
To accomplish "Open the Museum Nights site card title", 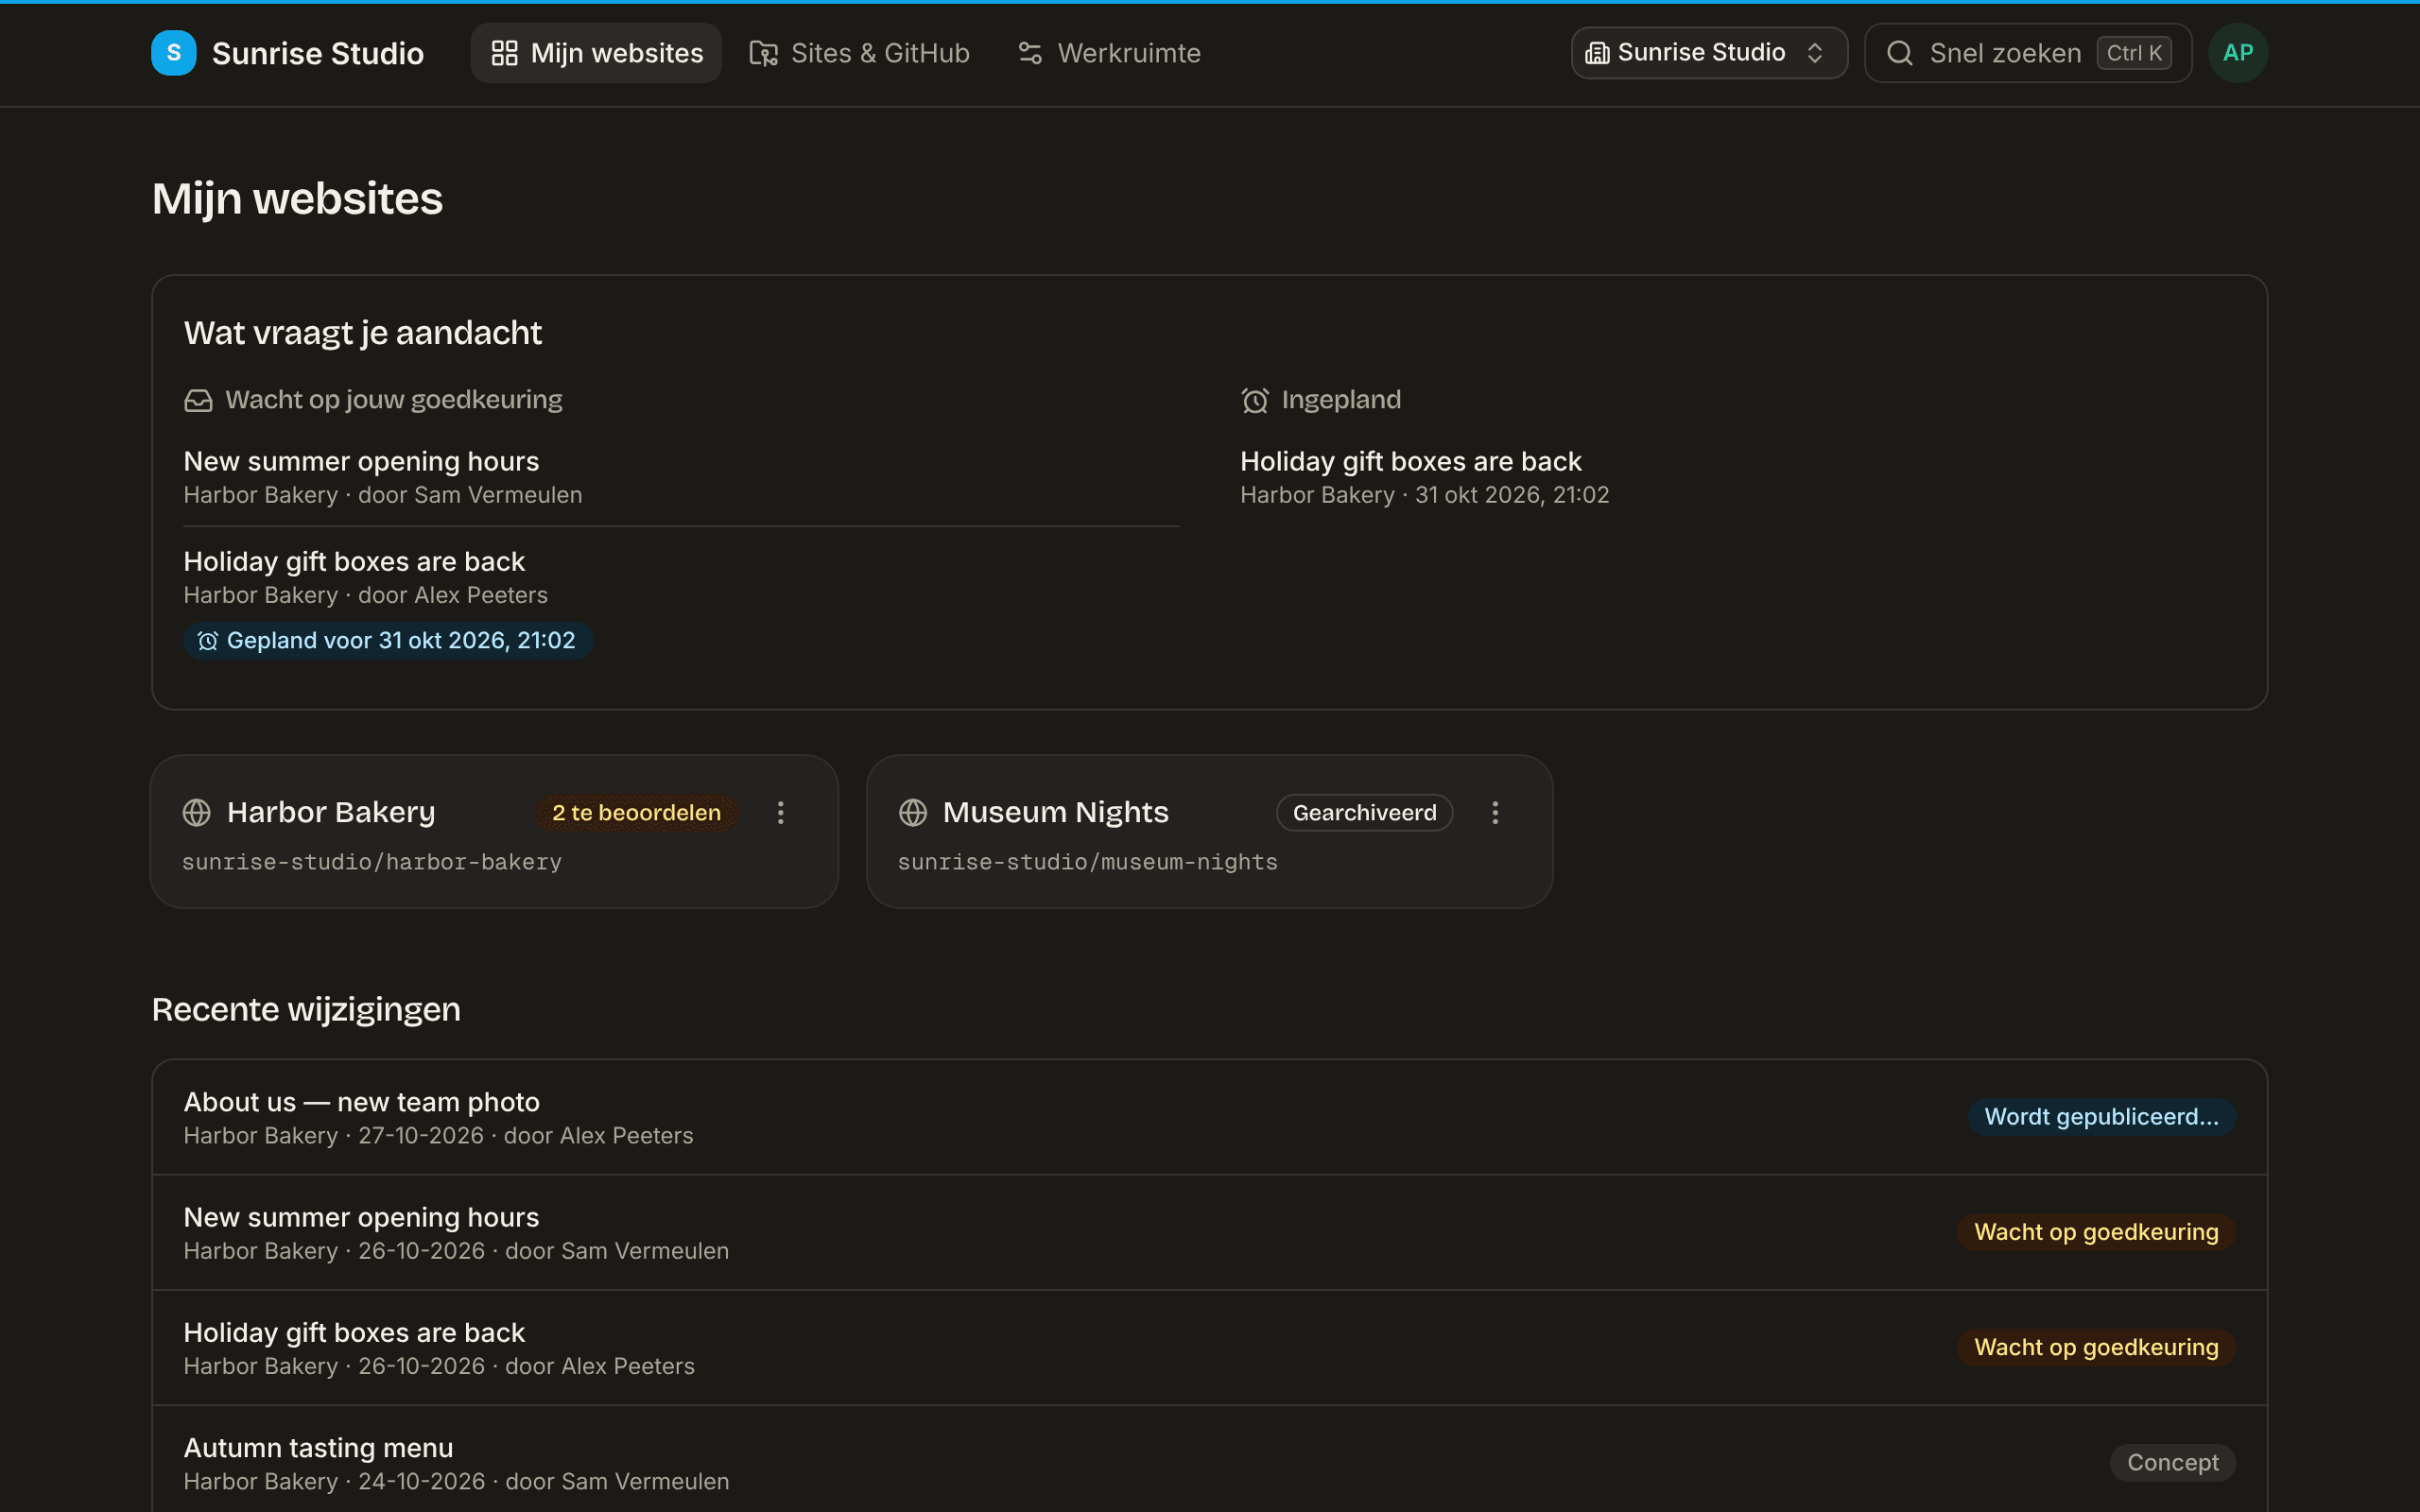I will tap(1056, 812).
